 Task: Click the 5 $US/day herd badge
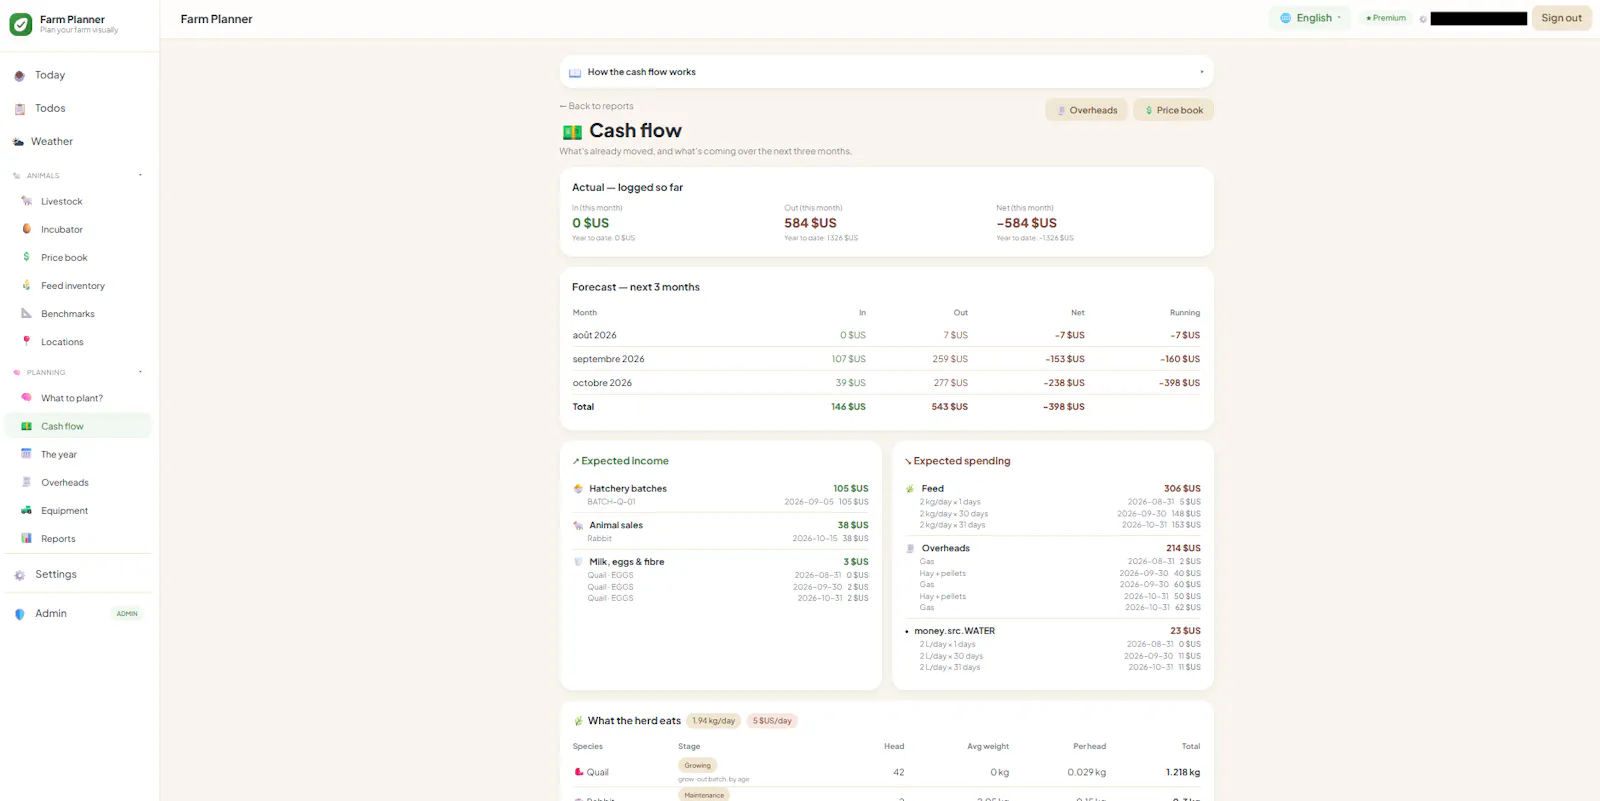[x=772, y=721]
